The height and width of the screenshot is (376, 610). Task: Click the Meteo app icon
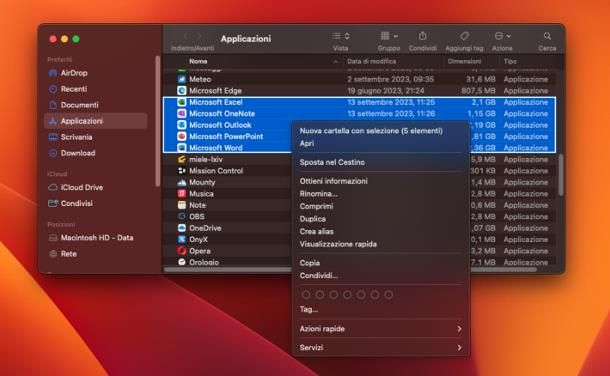point(182,79)
